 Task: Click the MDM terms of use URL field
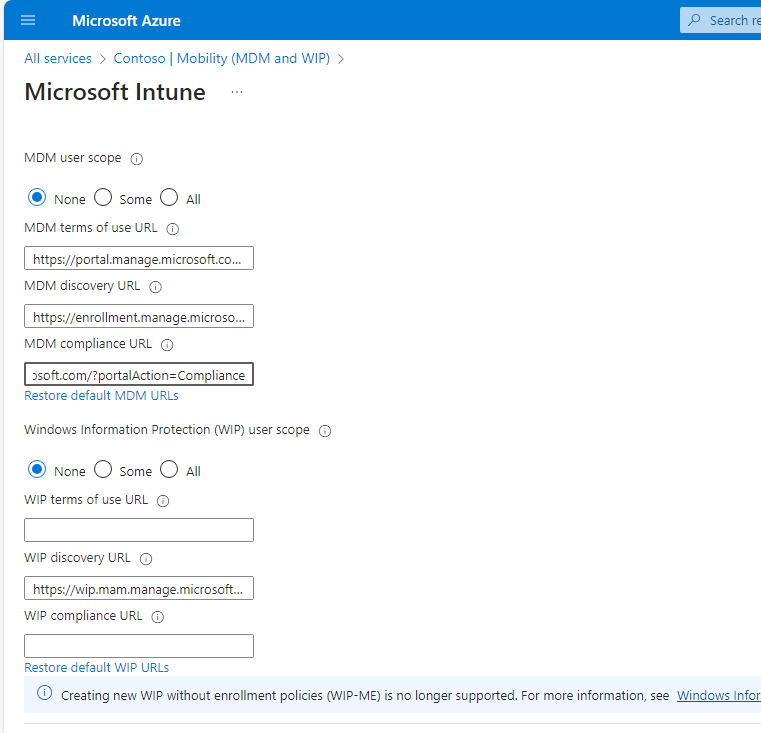click(139, 258)
